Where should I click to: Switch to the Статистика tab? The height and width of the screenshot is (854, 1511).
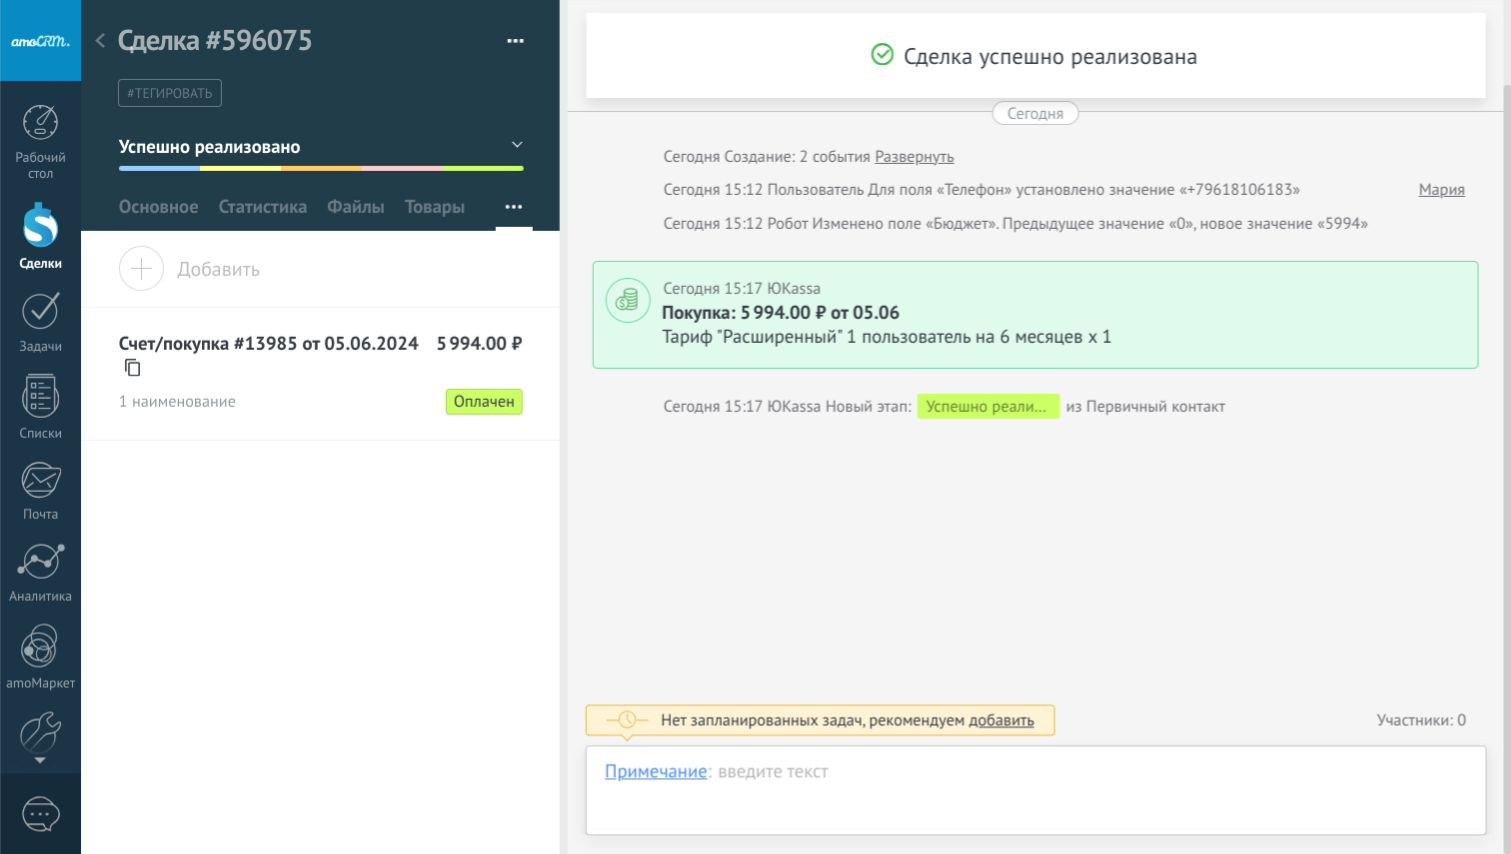point(262,207)
